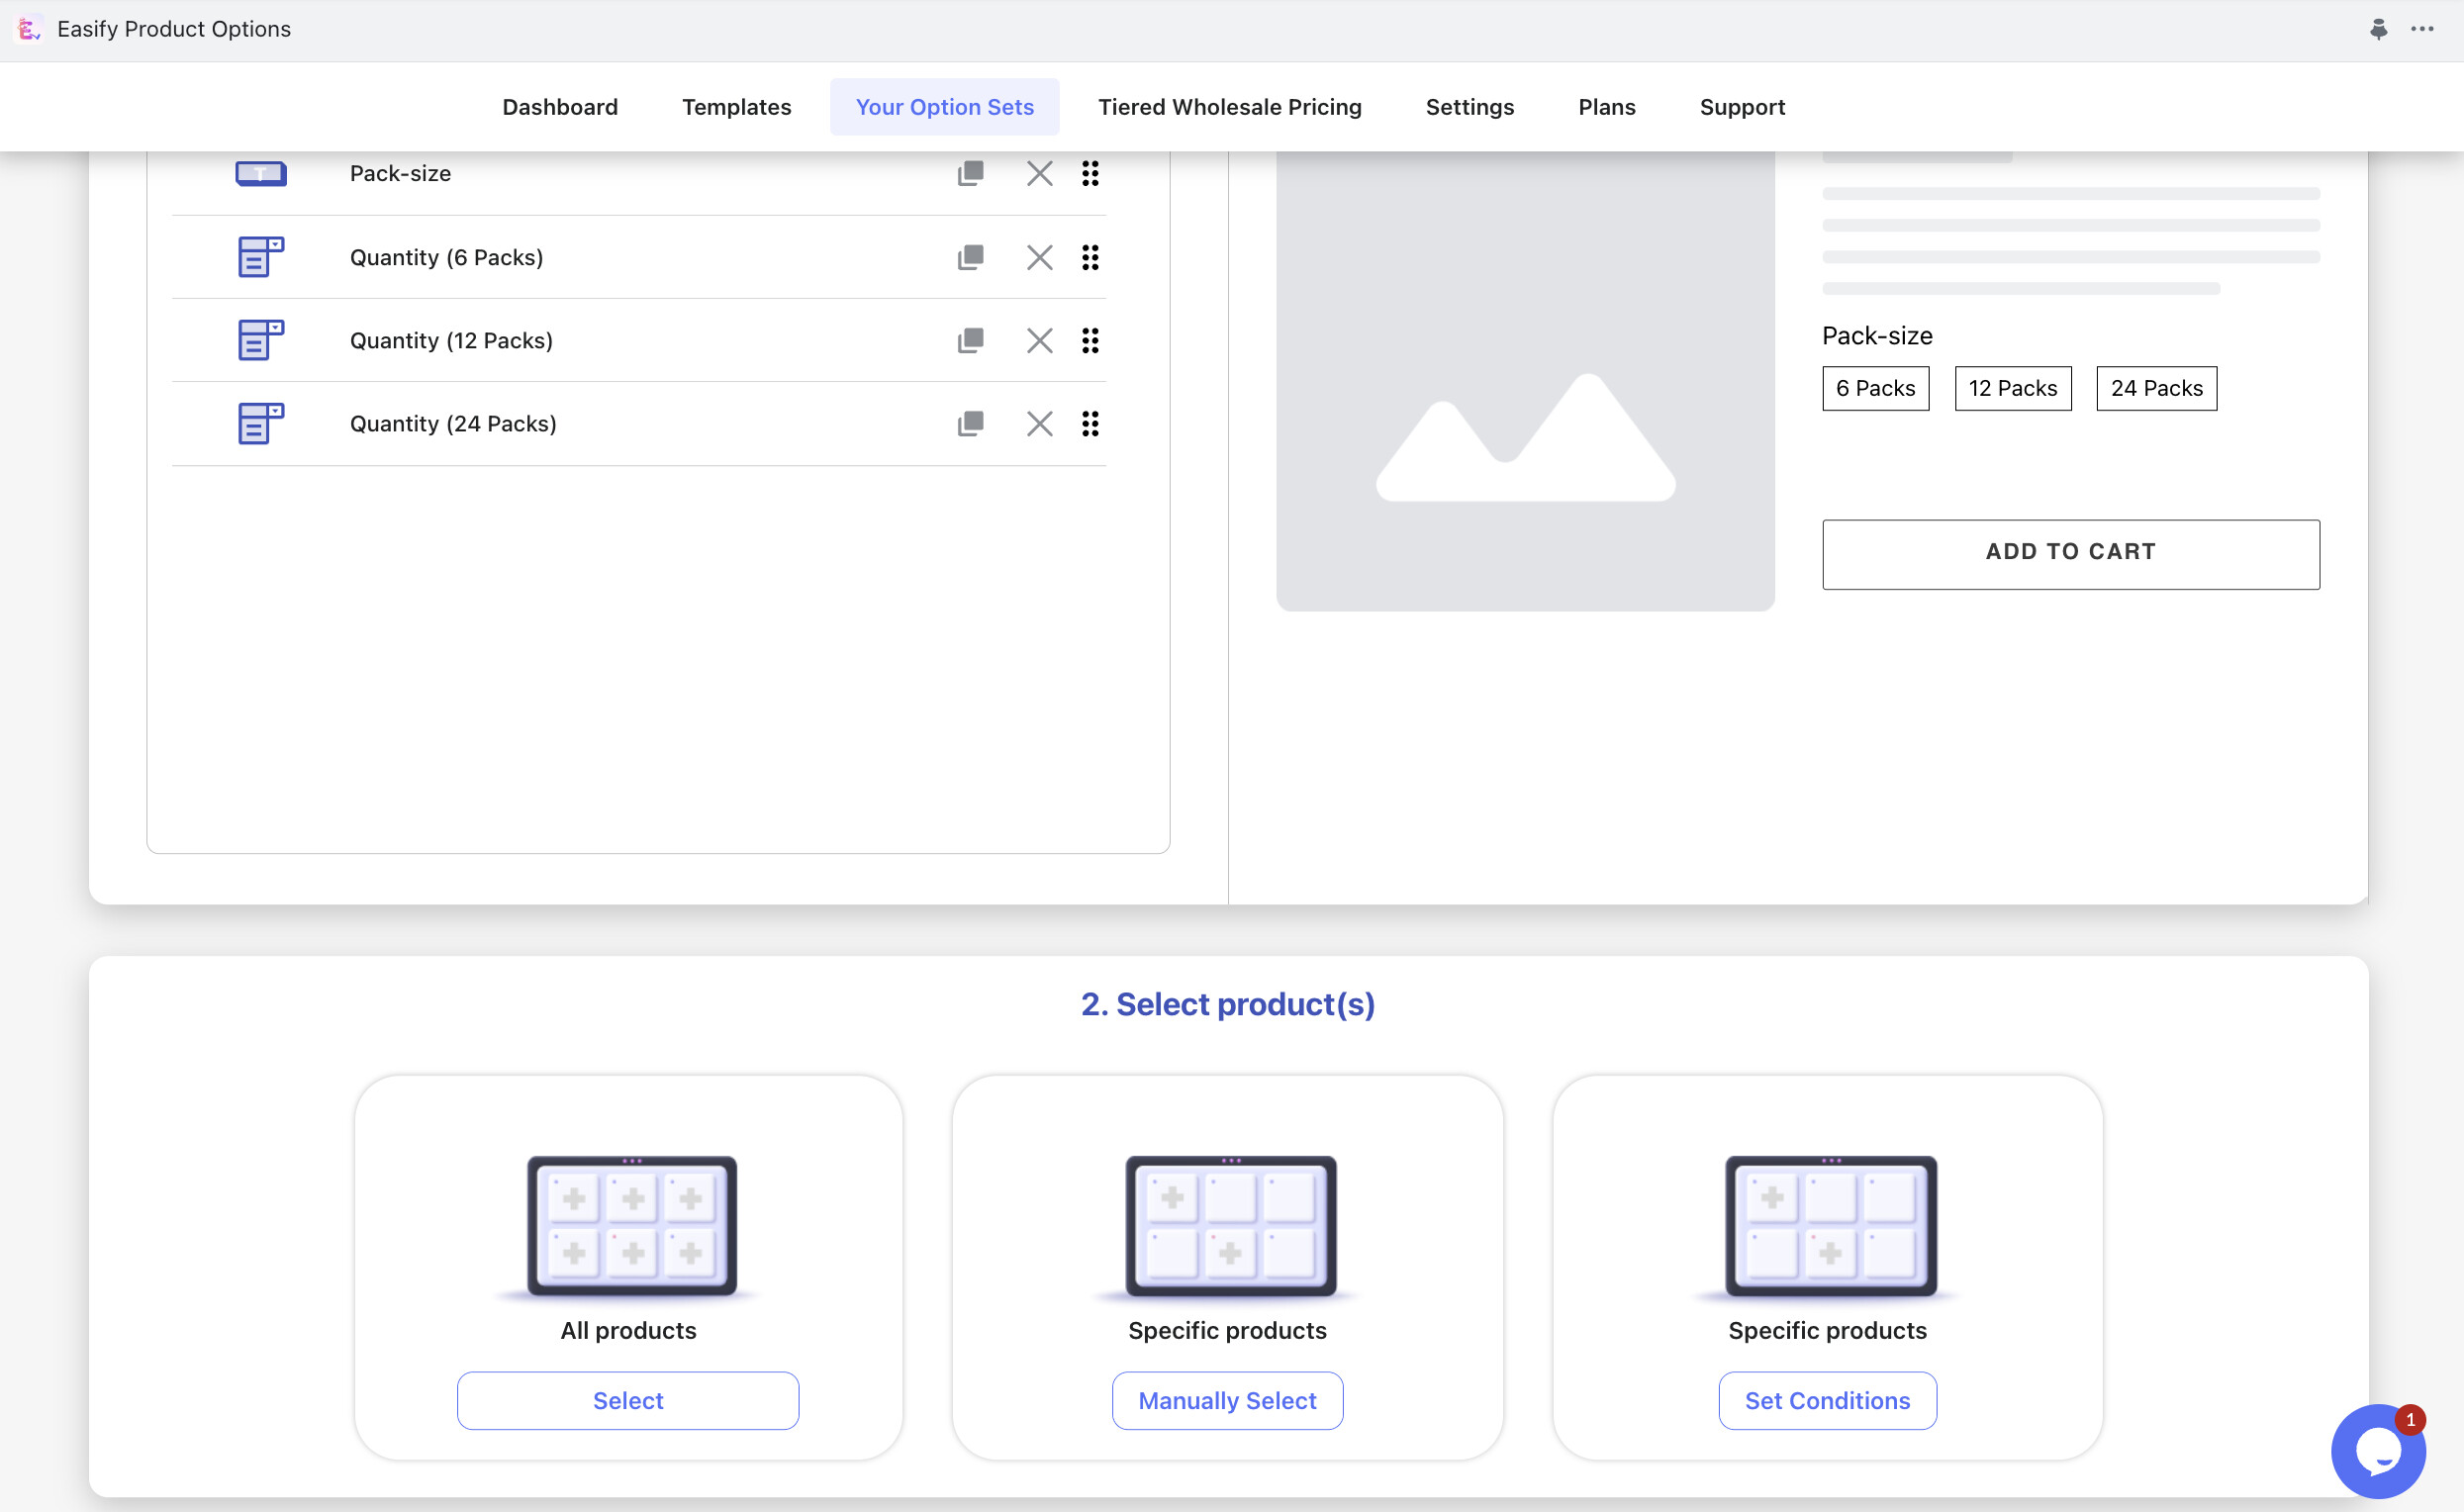Duplicate the Quantity (12 Packs) option

(x=970, y=341)
